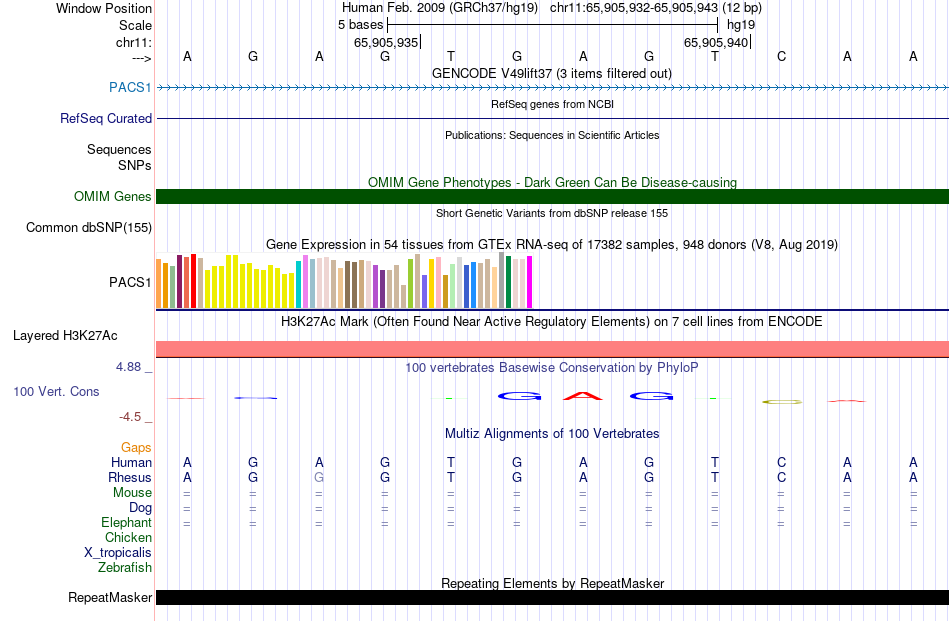Viewport: 950px width, 621px height.
Task: Open the RefSeq Curated track label
Action: coord(105,118)
